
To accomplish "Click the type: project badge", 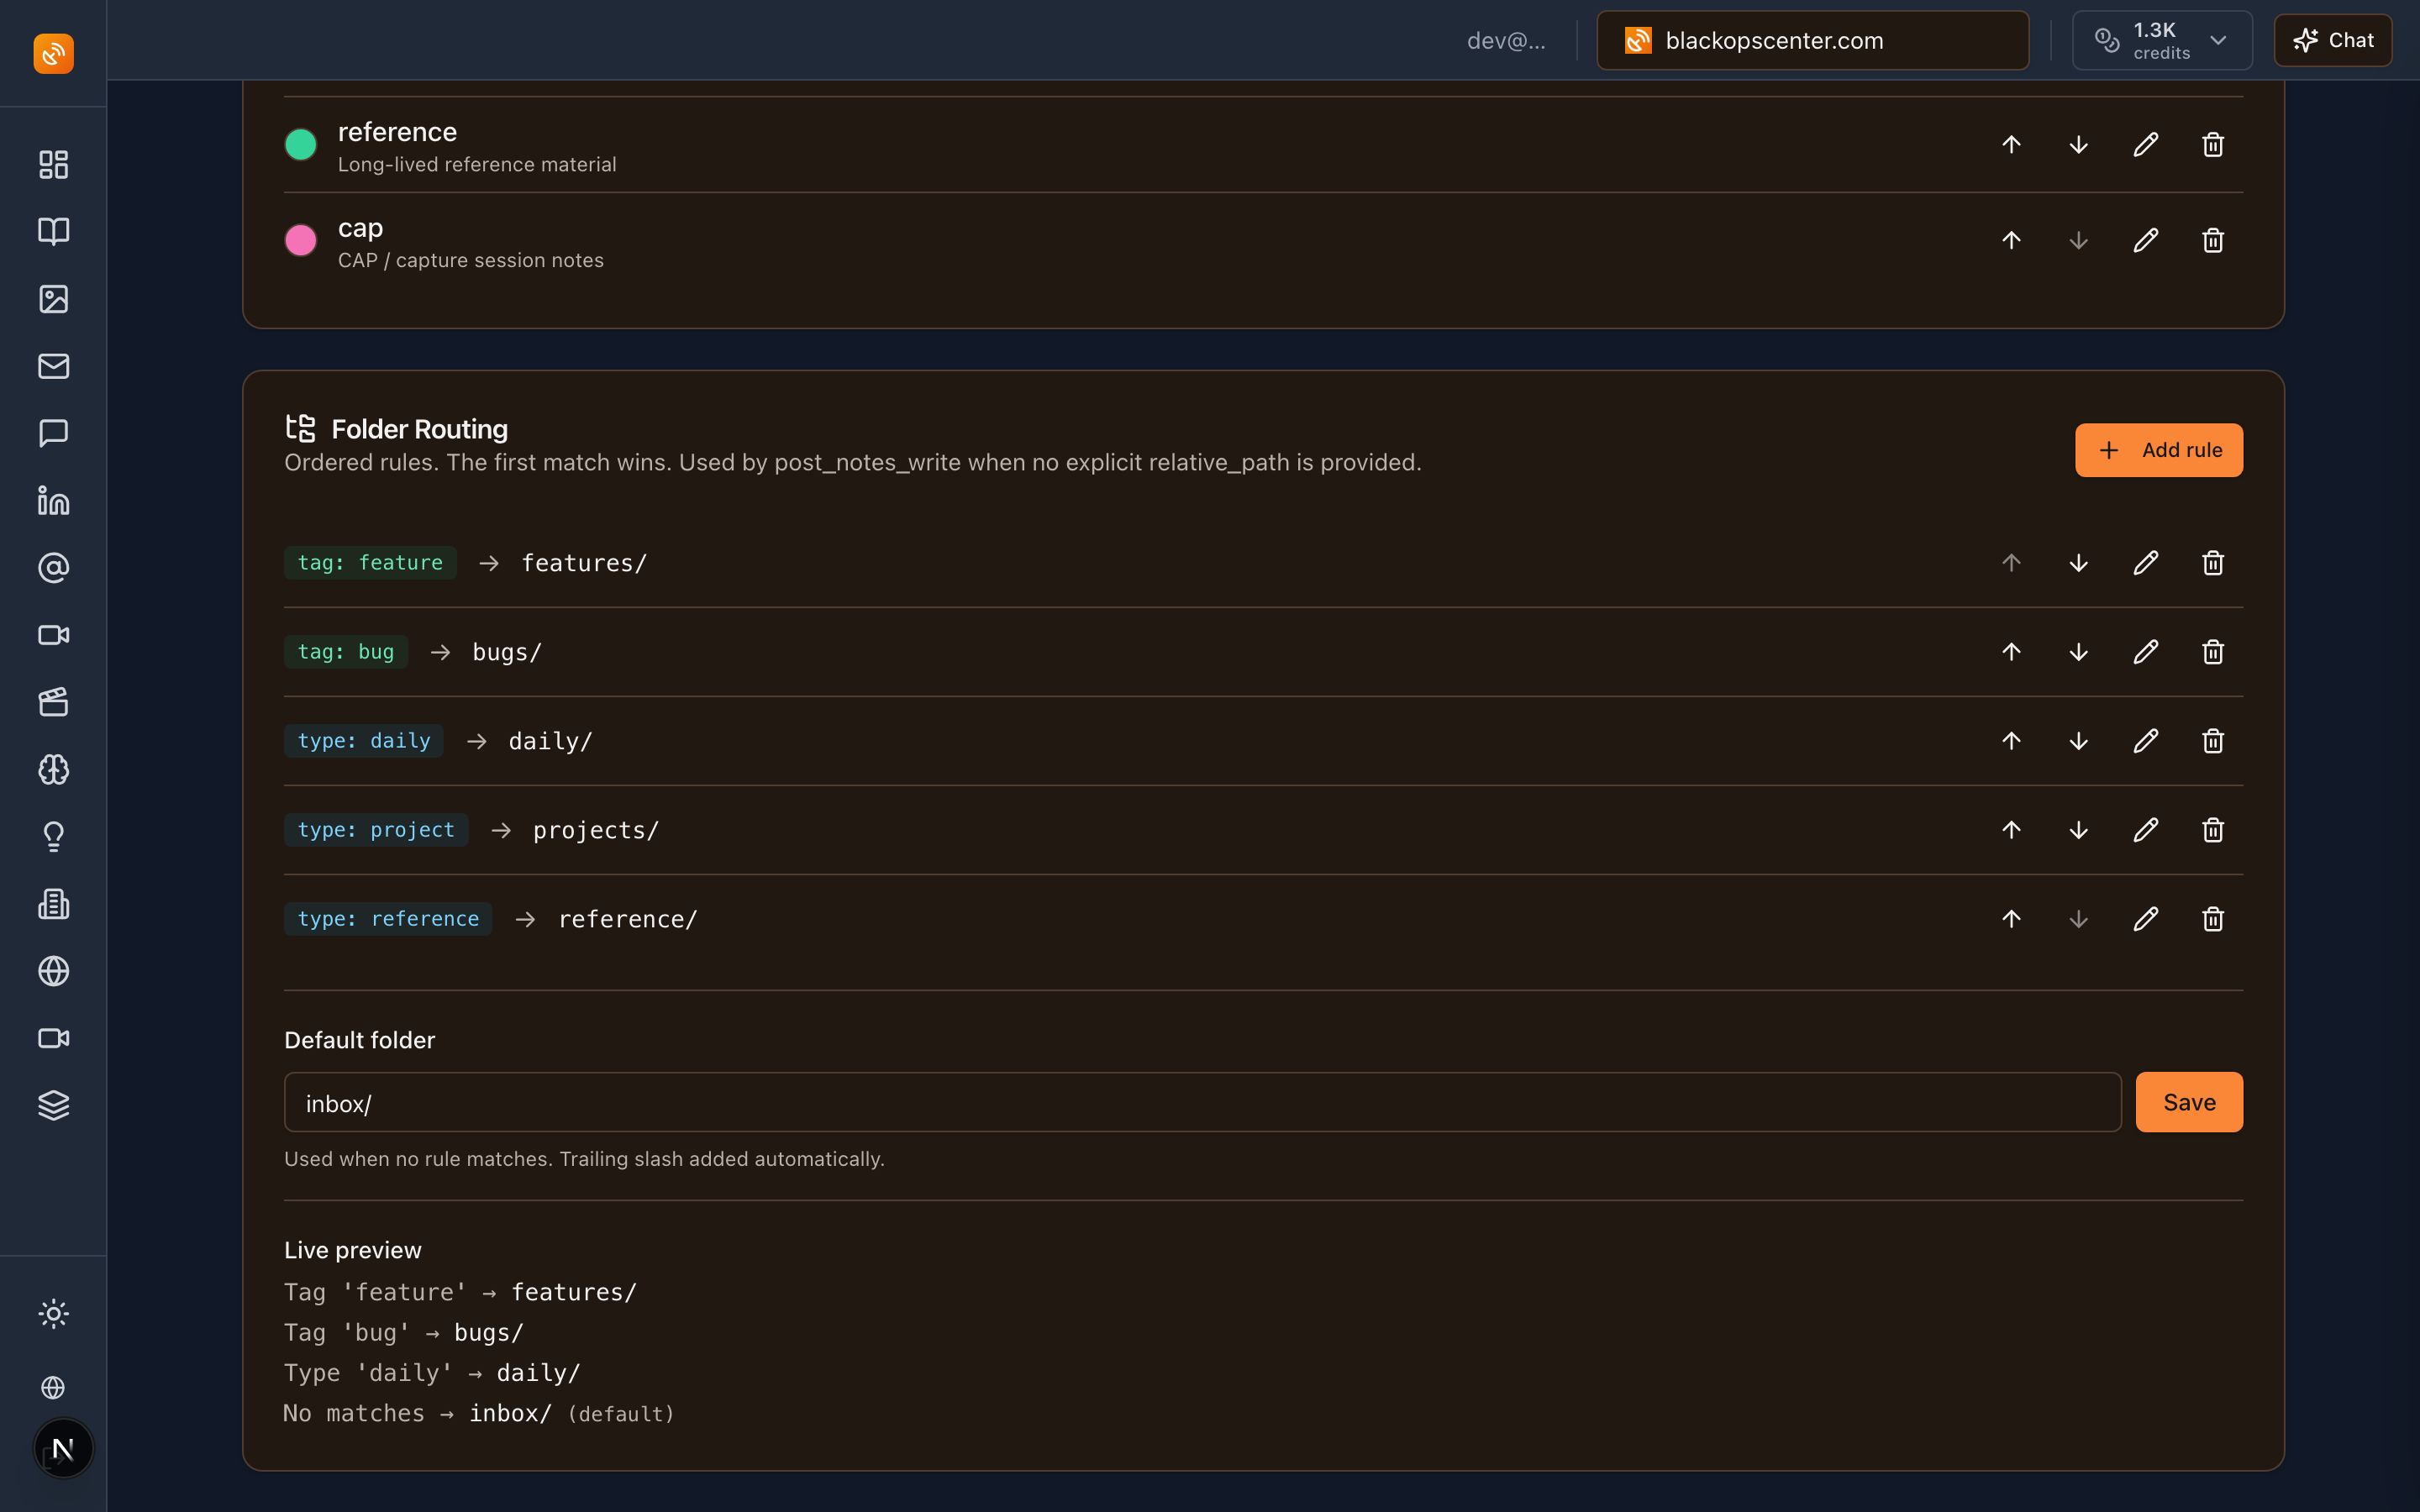I will point(376,830).
